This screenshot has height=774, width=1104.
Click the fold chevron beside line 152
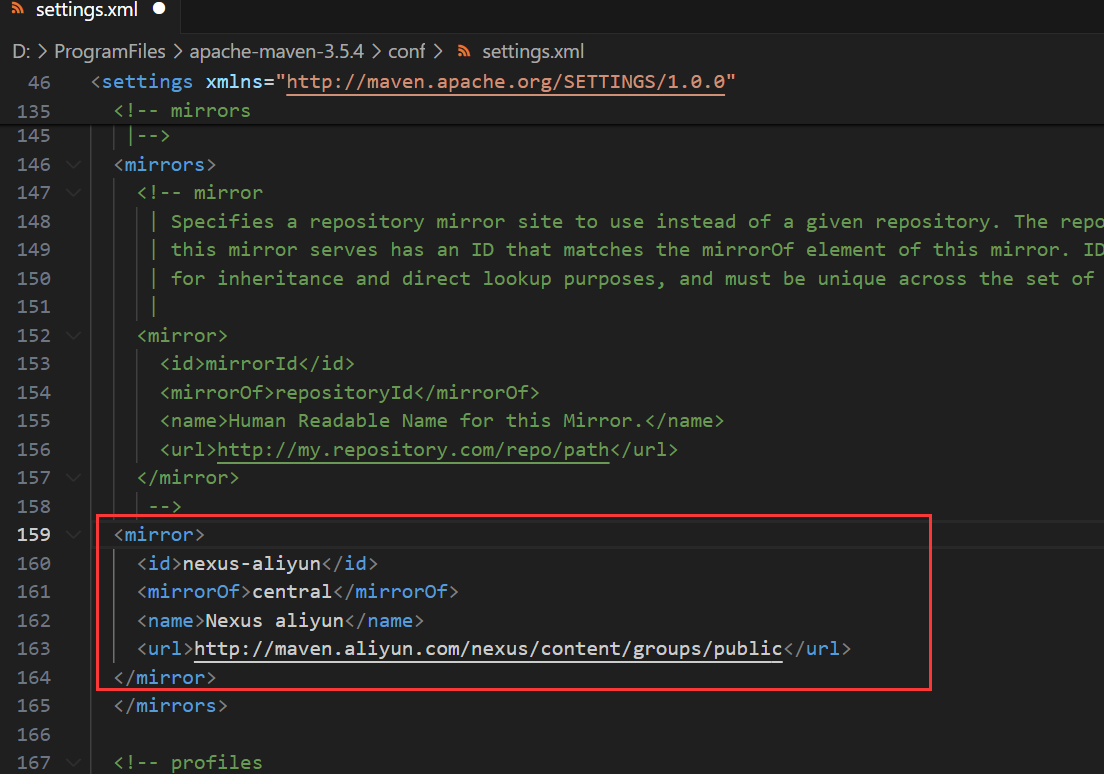(x=73, y=335)
